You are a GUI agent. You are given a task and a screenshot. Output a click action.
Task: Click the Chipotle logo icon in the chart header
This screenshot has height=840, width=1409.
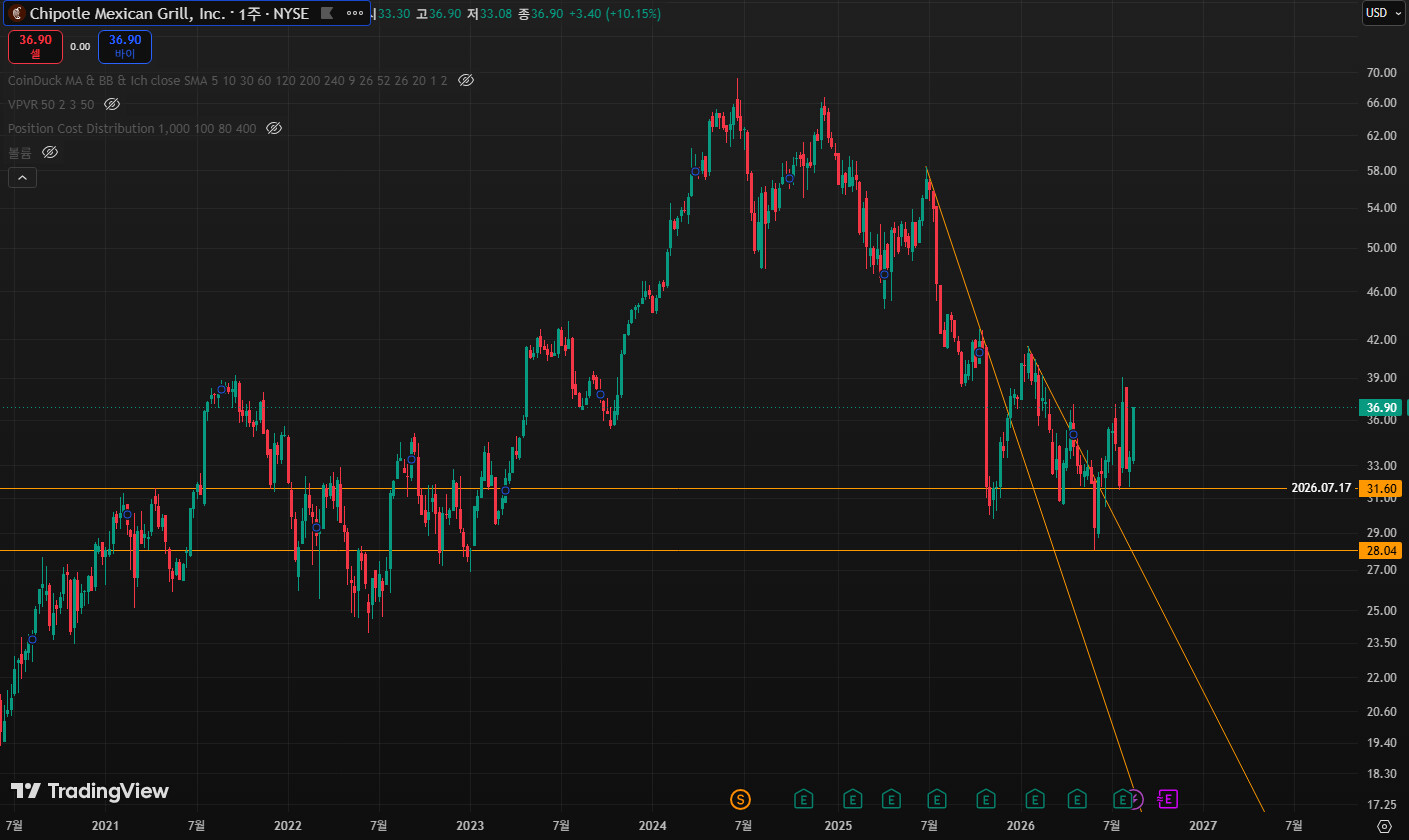tap(17, 14)
